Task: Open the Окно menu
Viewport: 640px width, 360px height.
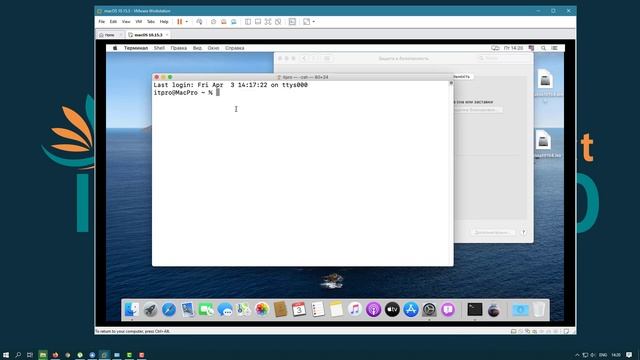Action: coord(213,48)
